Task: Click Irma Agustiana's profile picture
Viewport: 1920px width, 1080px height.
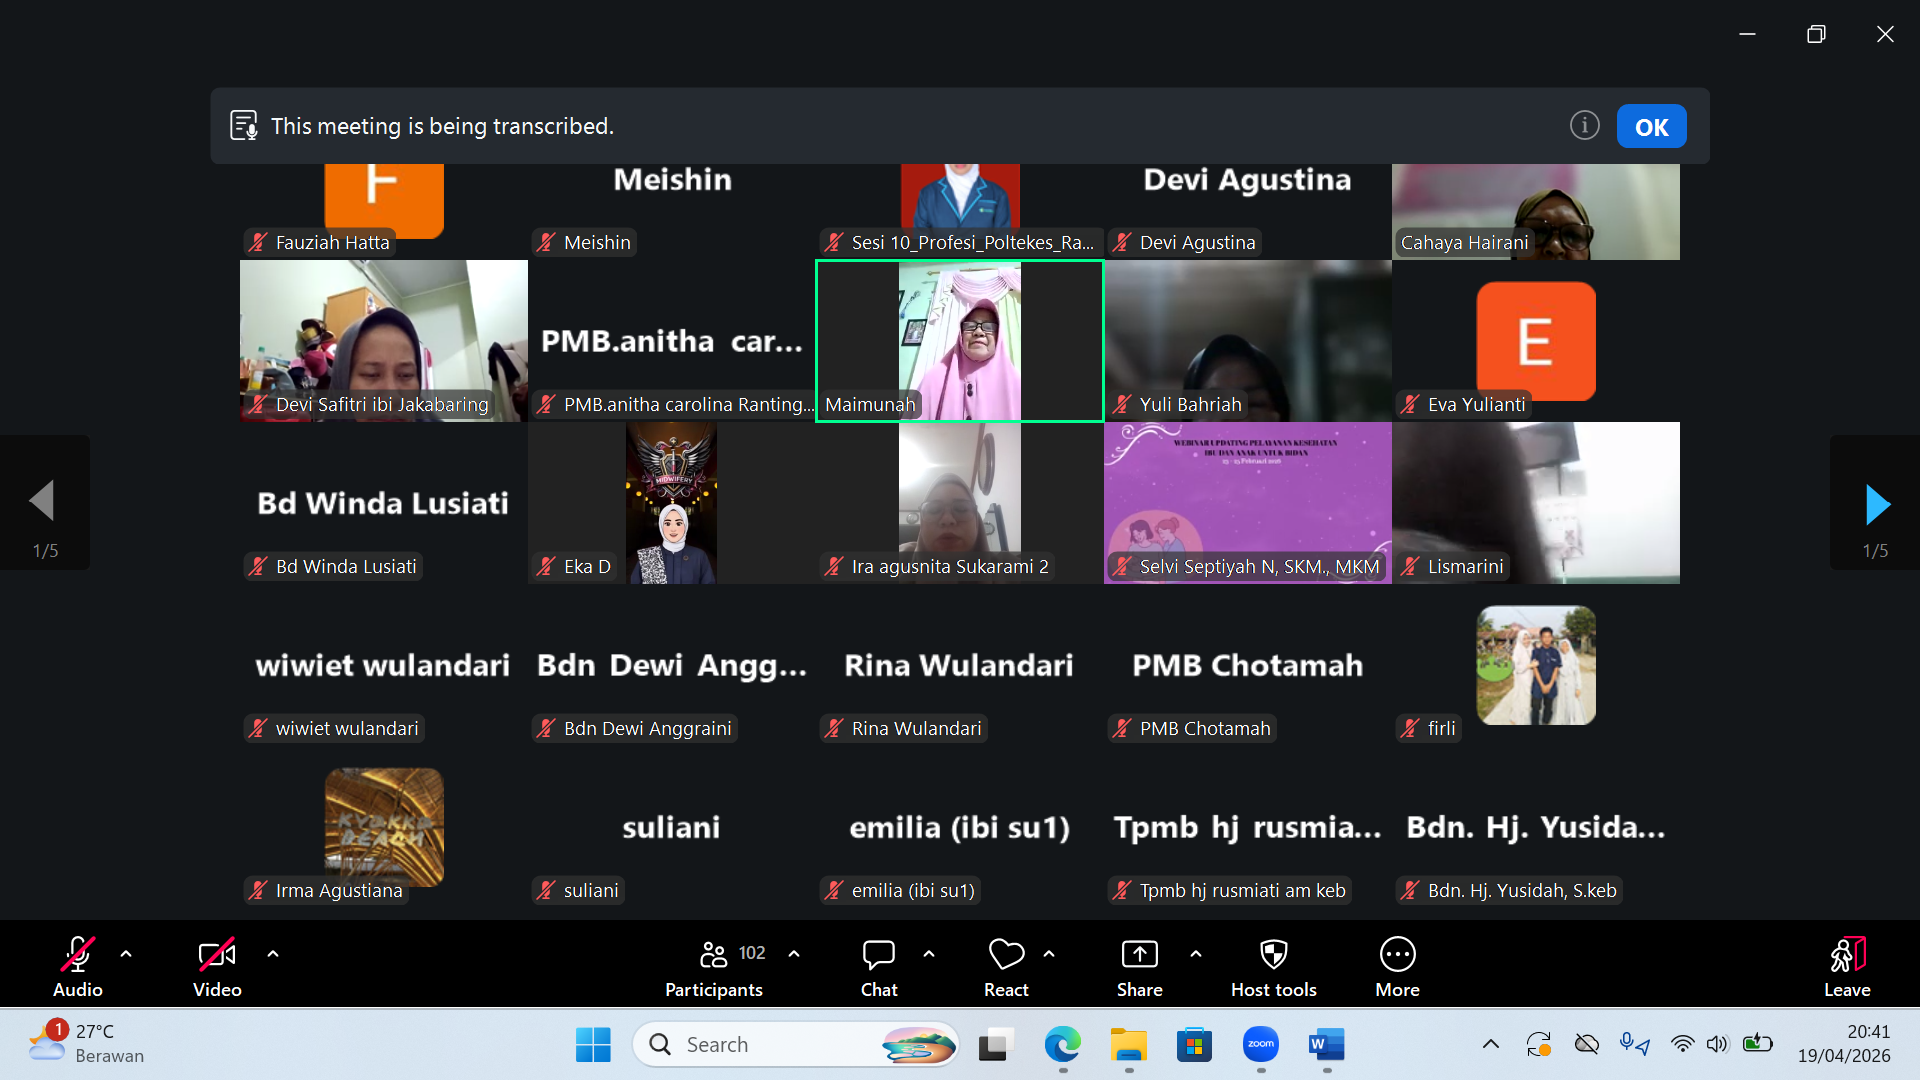Action: tap(384, 827)
